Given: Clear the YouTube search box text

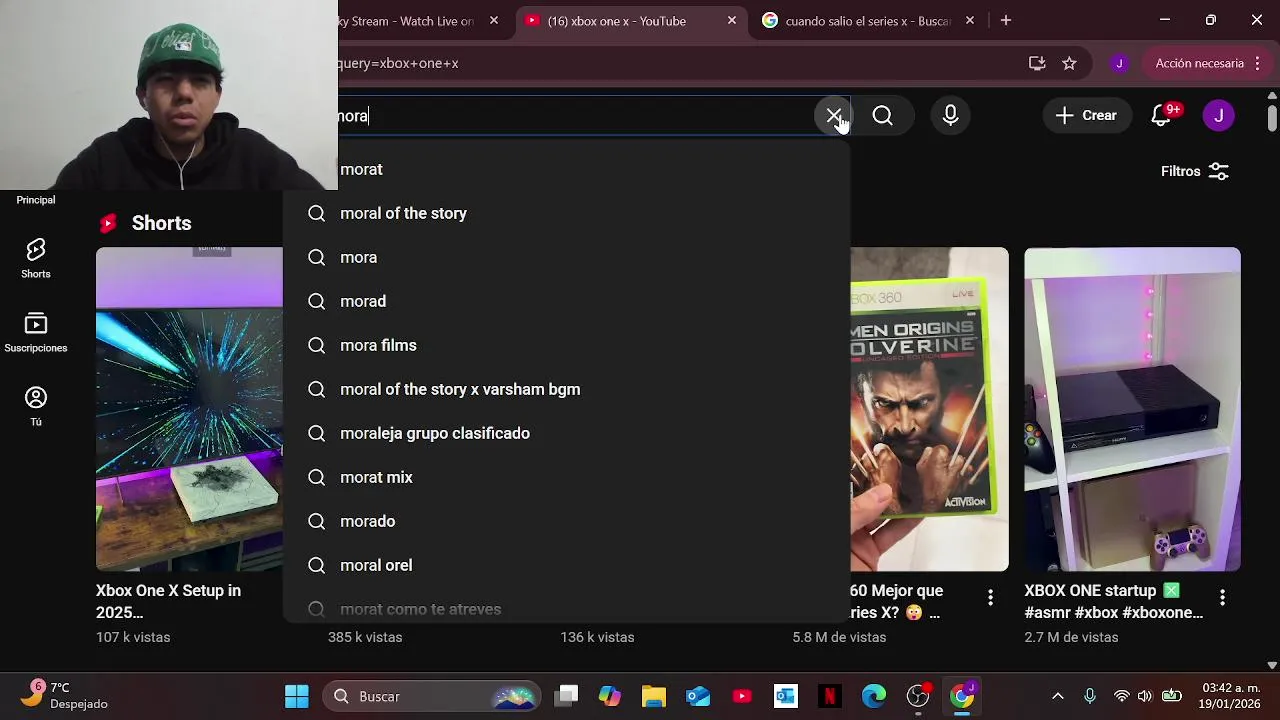Looking at the screenshot, I should click(x=833, y=116).
